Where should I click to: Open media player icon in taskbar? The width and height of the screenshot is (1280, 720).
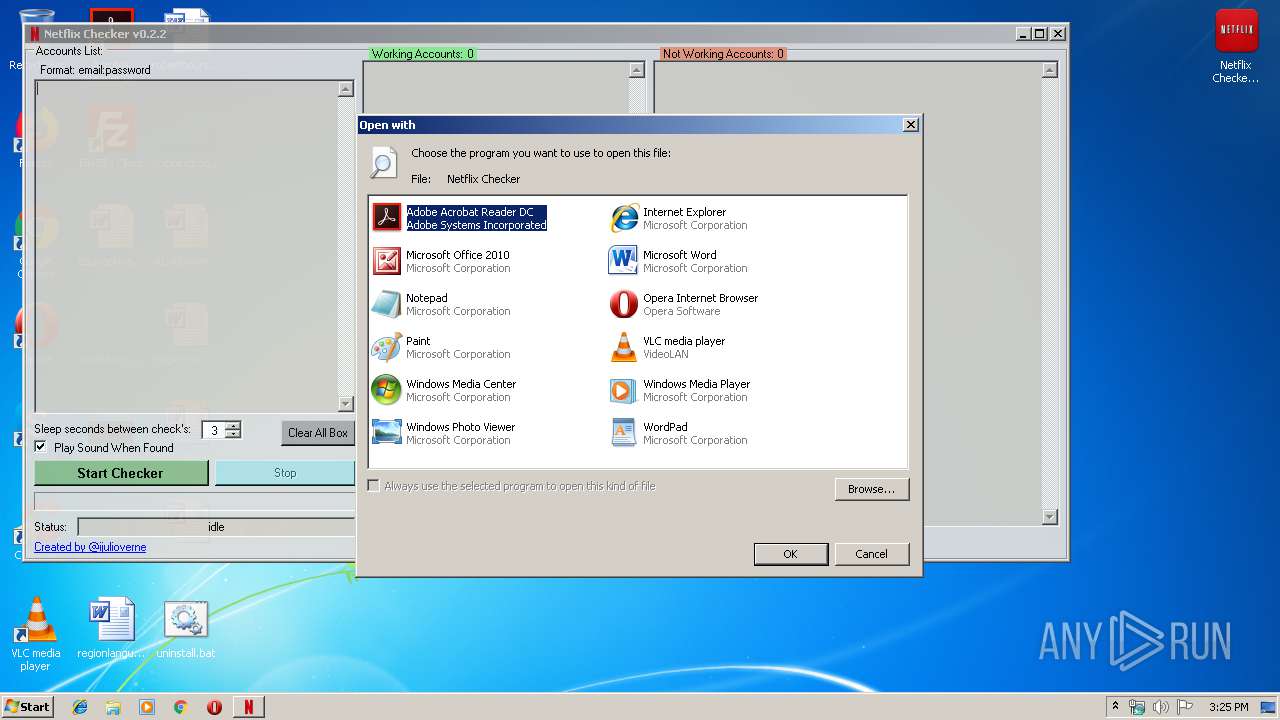[147, 707]
